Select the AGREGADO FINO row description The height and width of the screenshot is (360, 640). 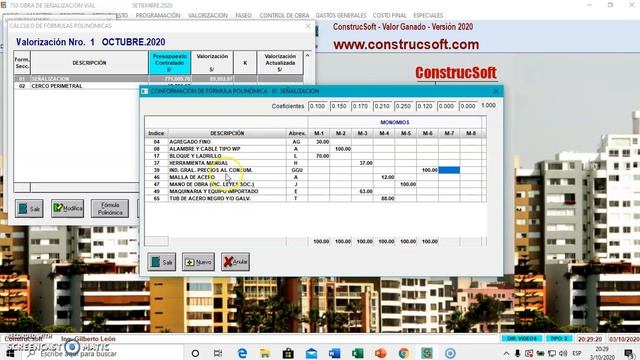[190, 142]
